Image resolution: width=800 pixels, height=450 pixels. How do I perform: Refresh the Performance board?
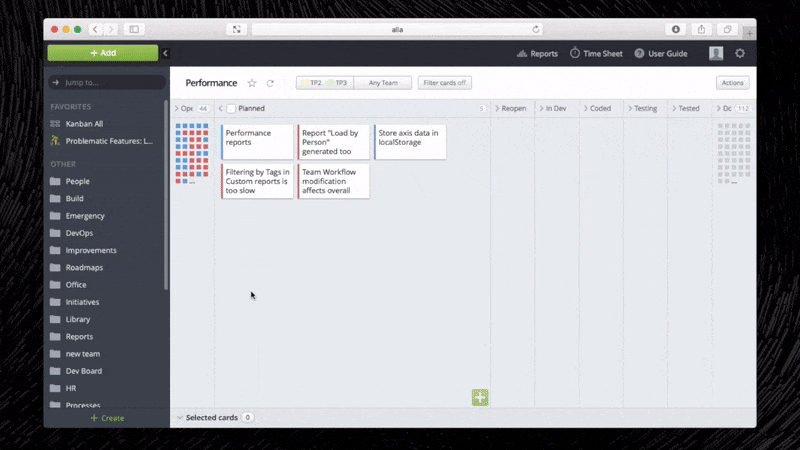pyautogui.click(x=270, y=83)
